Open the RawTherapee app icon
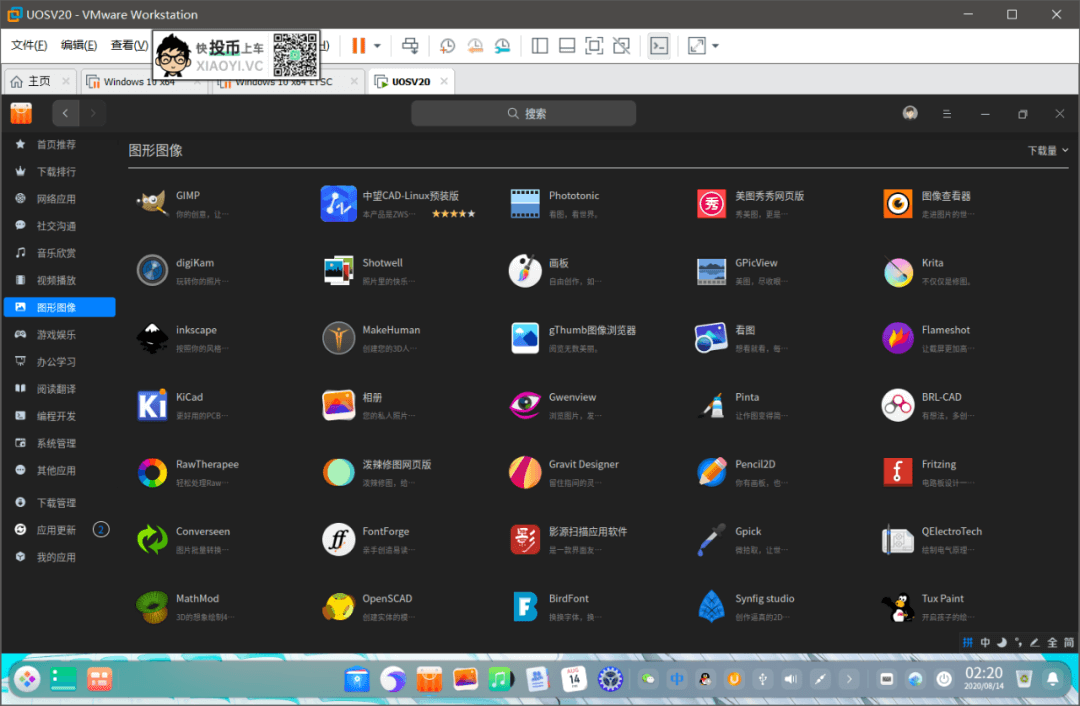Image resolution: width=1080 pixels, height=706 pixels. tap(152, 472)
